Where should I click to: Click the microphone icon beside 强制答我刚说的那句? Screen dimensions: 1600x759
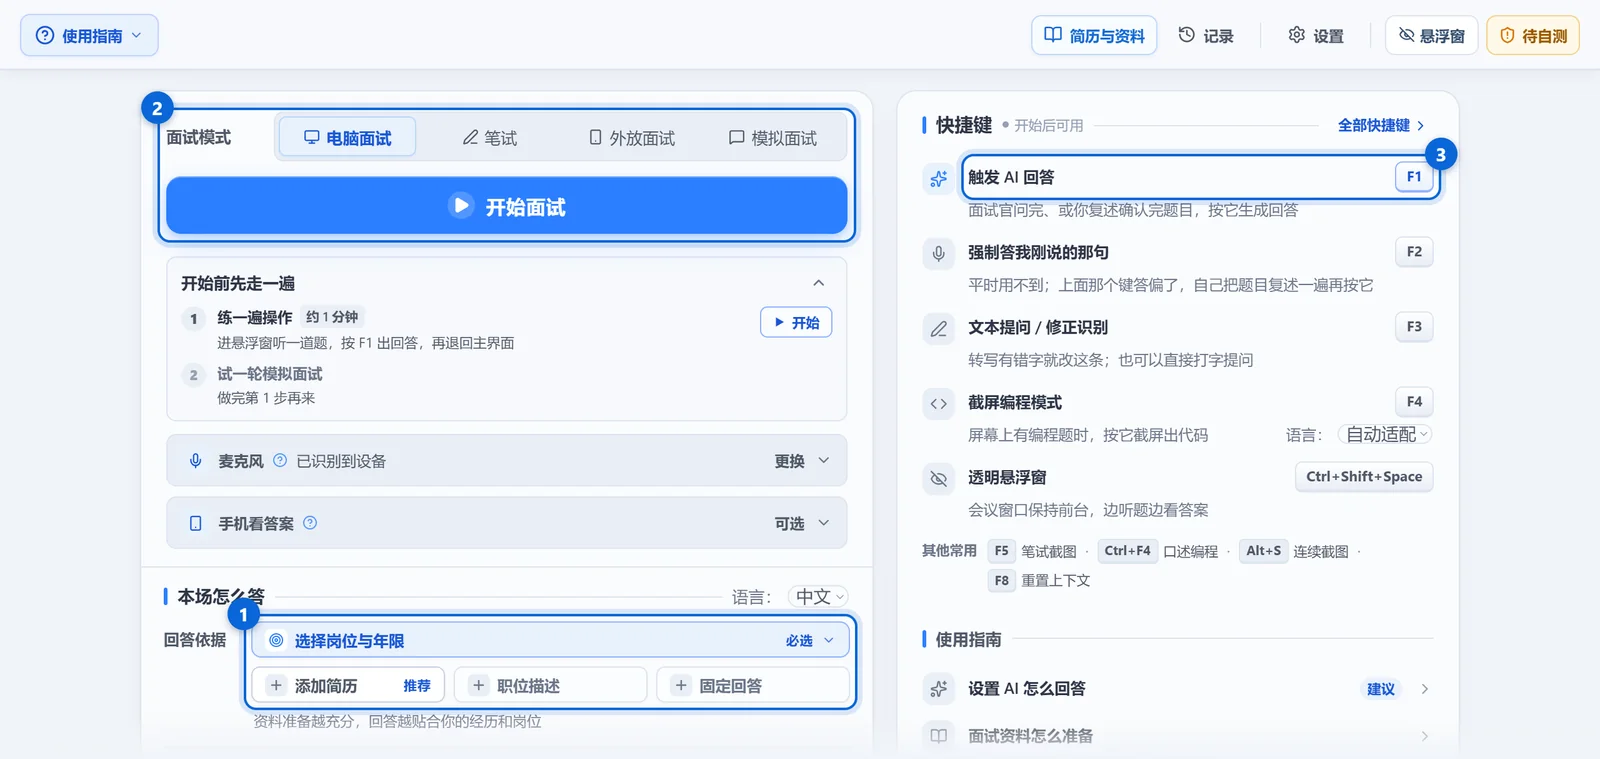[938, 254]
